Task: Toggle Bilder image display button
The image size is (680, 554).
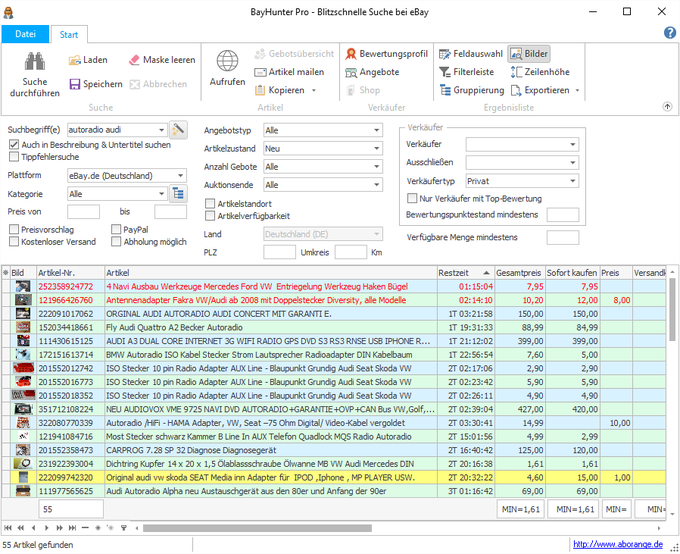Action: [529, 54]
